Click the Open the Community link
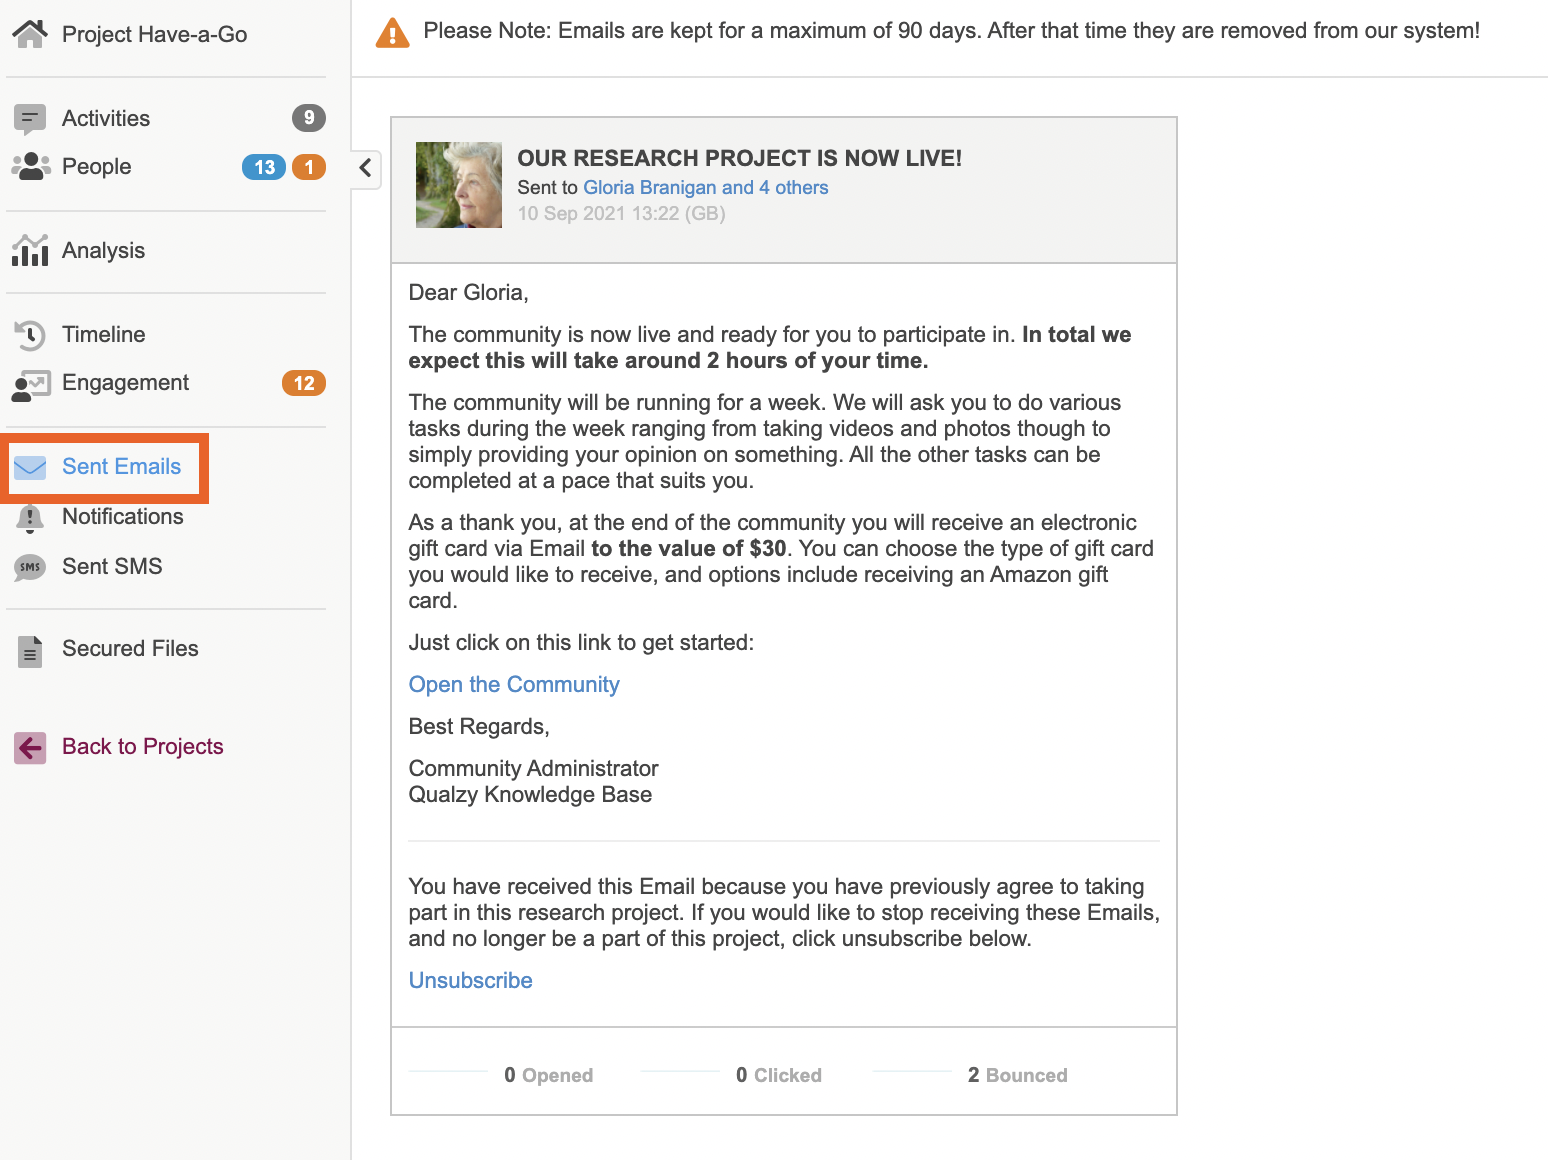Viewport: 1548px width, 1160px height. point(514,685)
